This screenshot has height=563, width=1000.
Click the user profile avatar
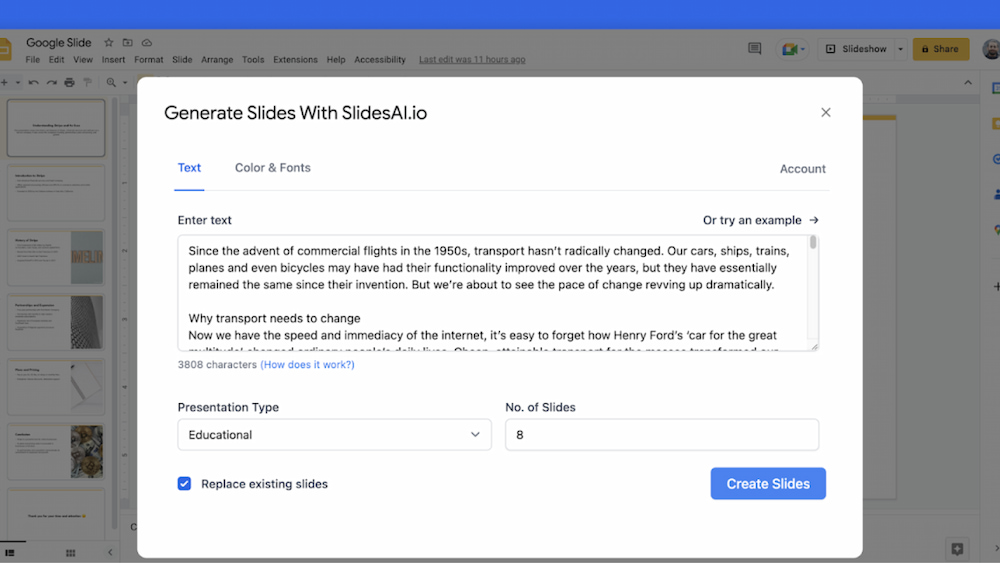tap(991, 49)
